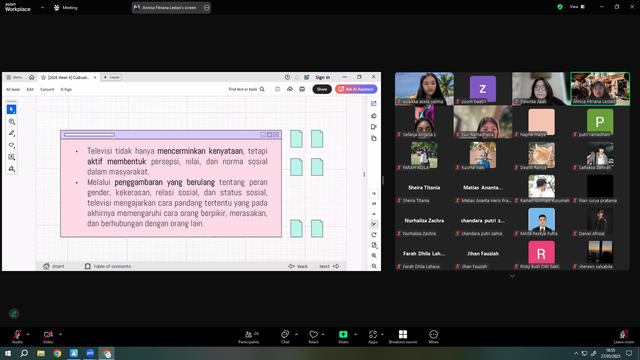The width and height of the screenshot is (640, 360).
Task: Choose the zoom magnifier tool in left toolbar
Action: coord(11,121)
